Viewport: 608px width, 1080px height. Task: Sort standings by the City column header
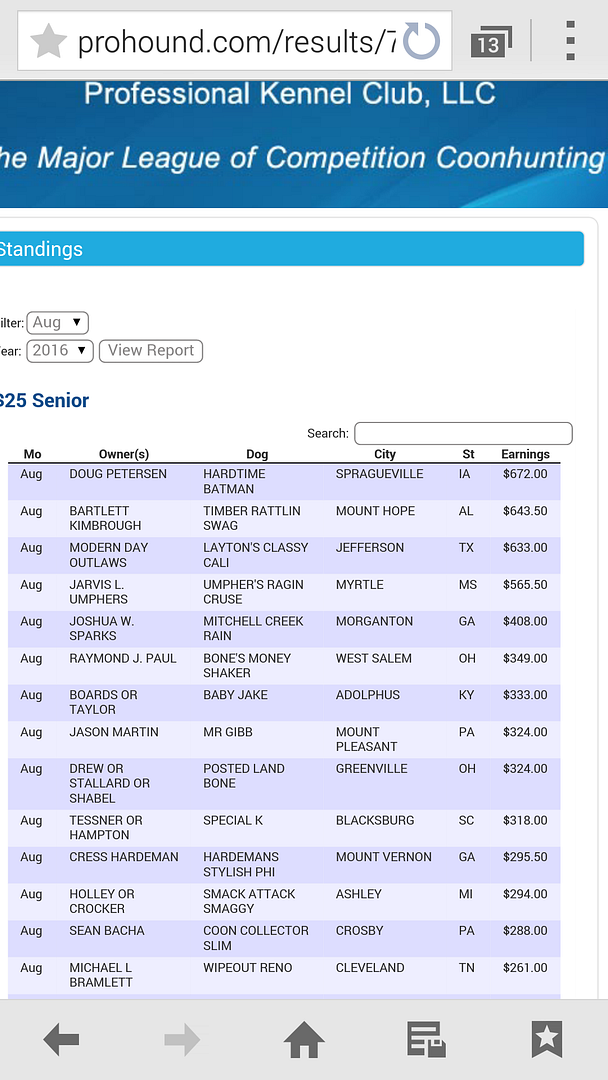[385, 454]
